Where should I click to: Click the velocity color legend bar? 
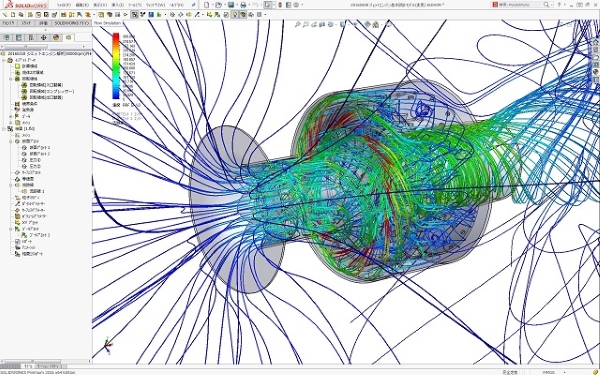pos(116,66)
